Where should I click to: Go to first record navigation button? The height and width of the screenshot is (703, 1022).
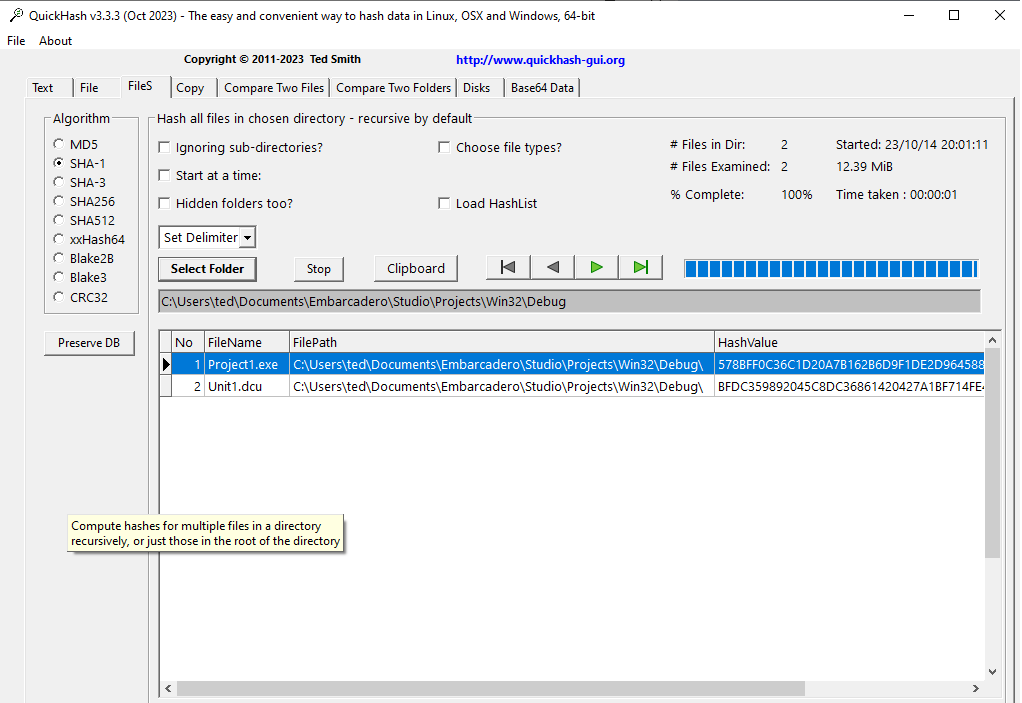coord(508,267)
